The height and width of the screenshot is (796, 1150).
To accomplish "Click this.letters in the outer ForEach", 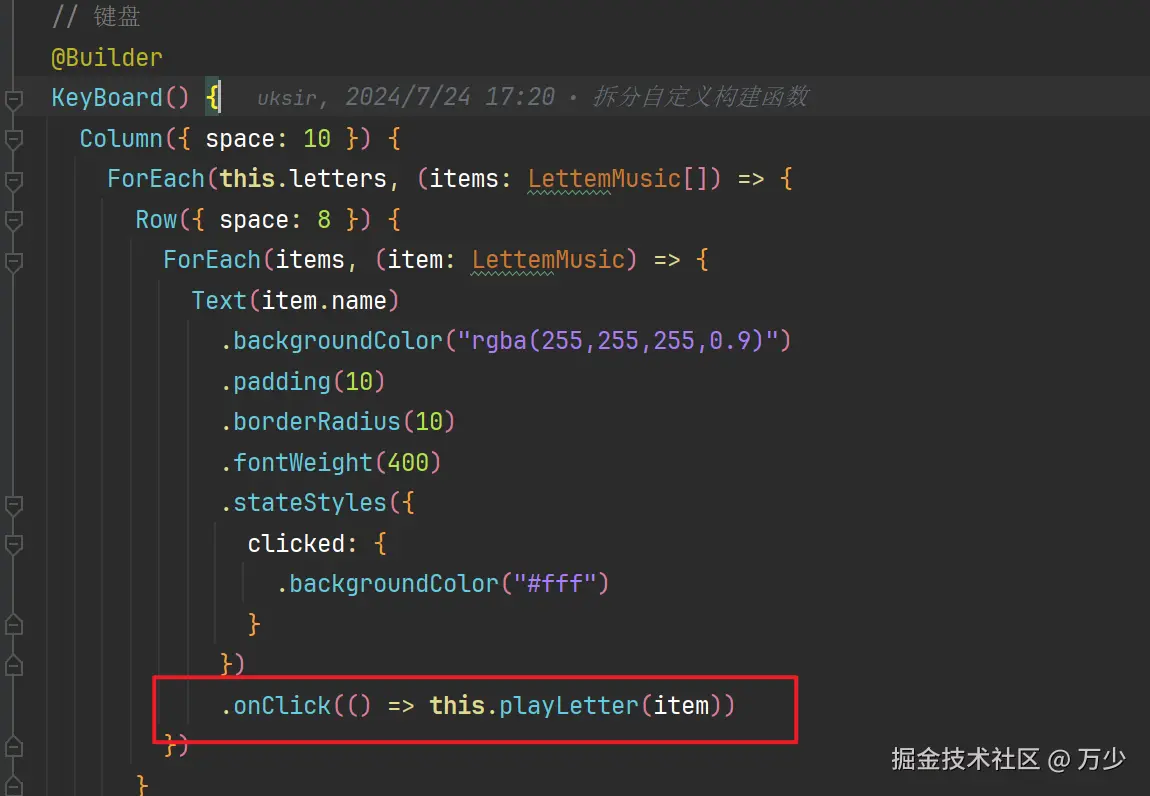I will [x=303, y=178].
